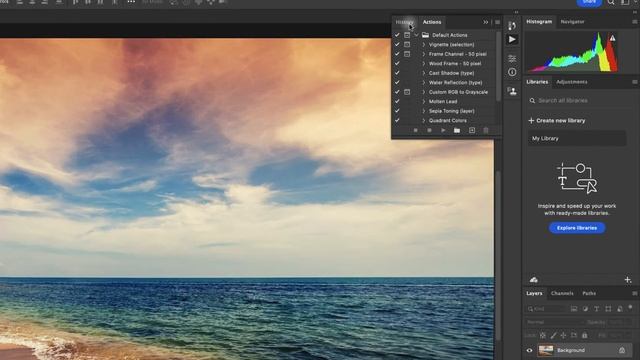The width and height of the screenshot is (640, 360).
Task: Click the Share button
Action: 589,2
